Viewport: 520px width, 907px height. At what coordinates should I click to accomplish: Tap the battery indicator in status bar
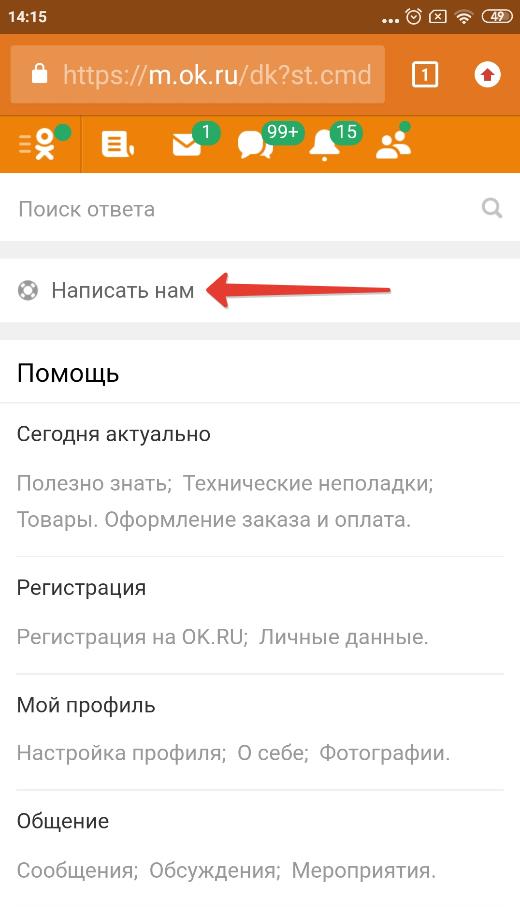[x=497, y=16]
